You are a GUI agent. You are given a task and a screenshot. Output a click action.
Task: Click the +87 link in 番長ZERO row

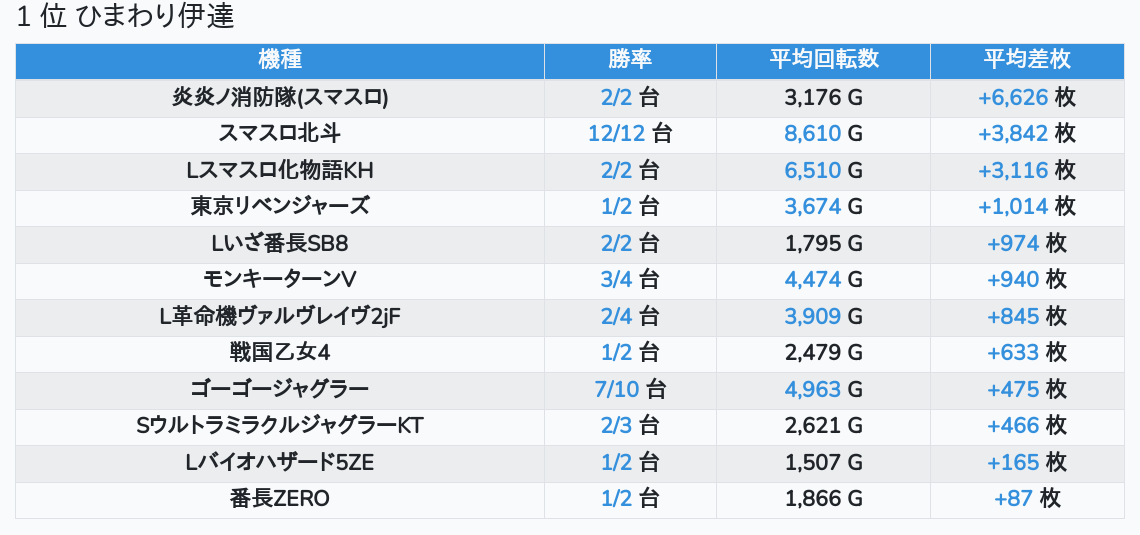1012,498
